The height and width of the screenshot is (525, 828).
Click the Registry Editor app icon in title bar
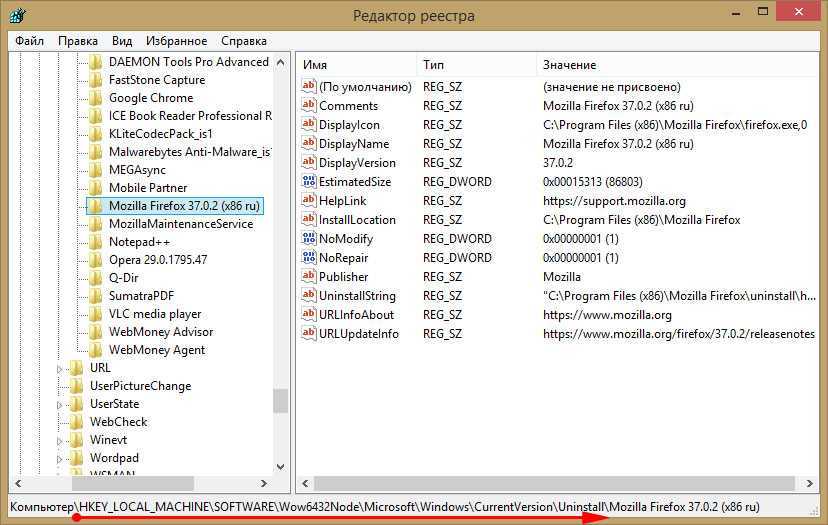[x=17, y=15]
